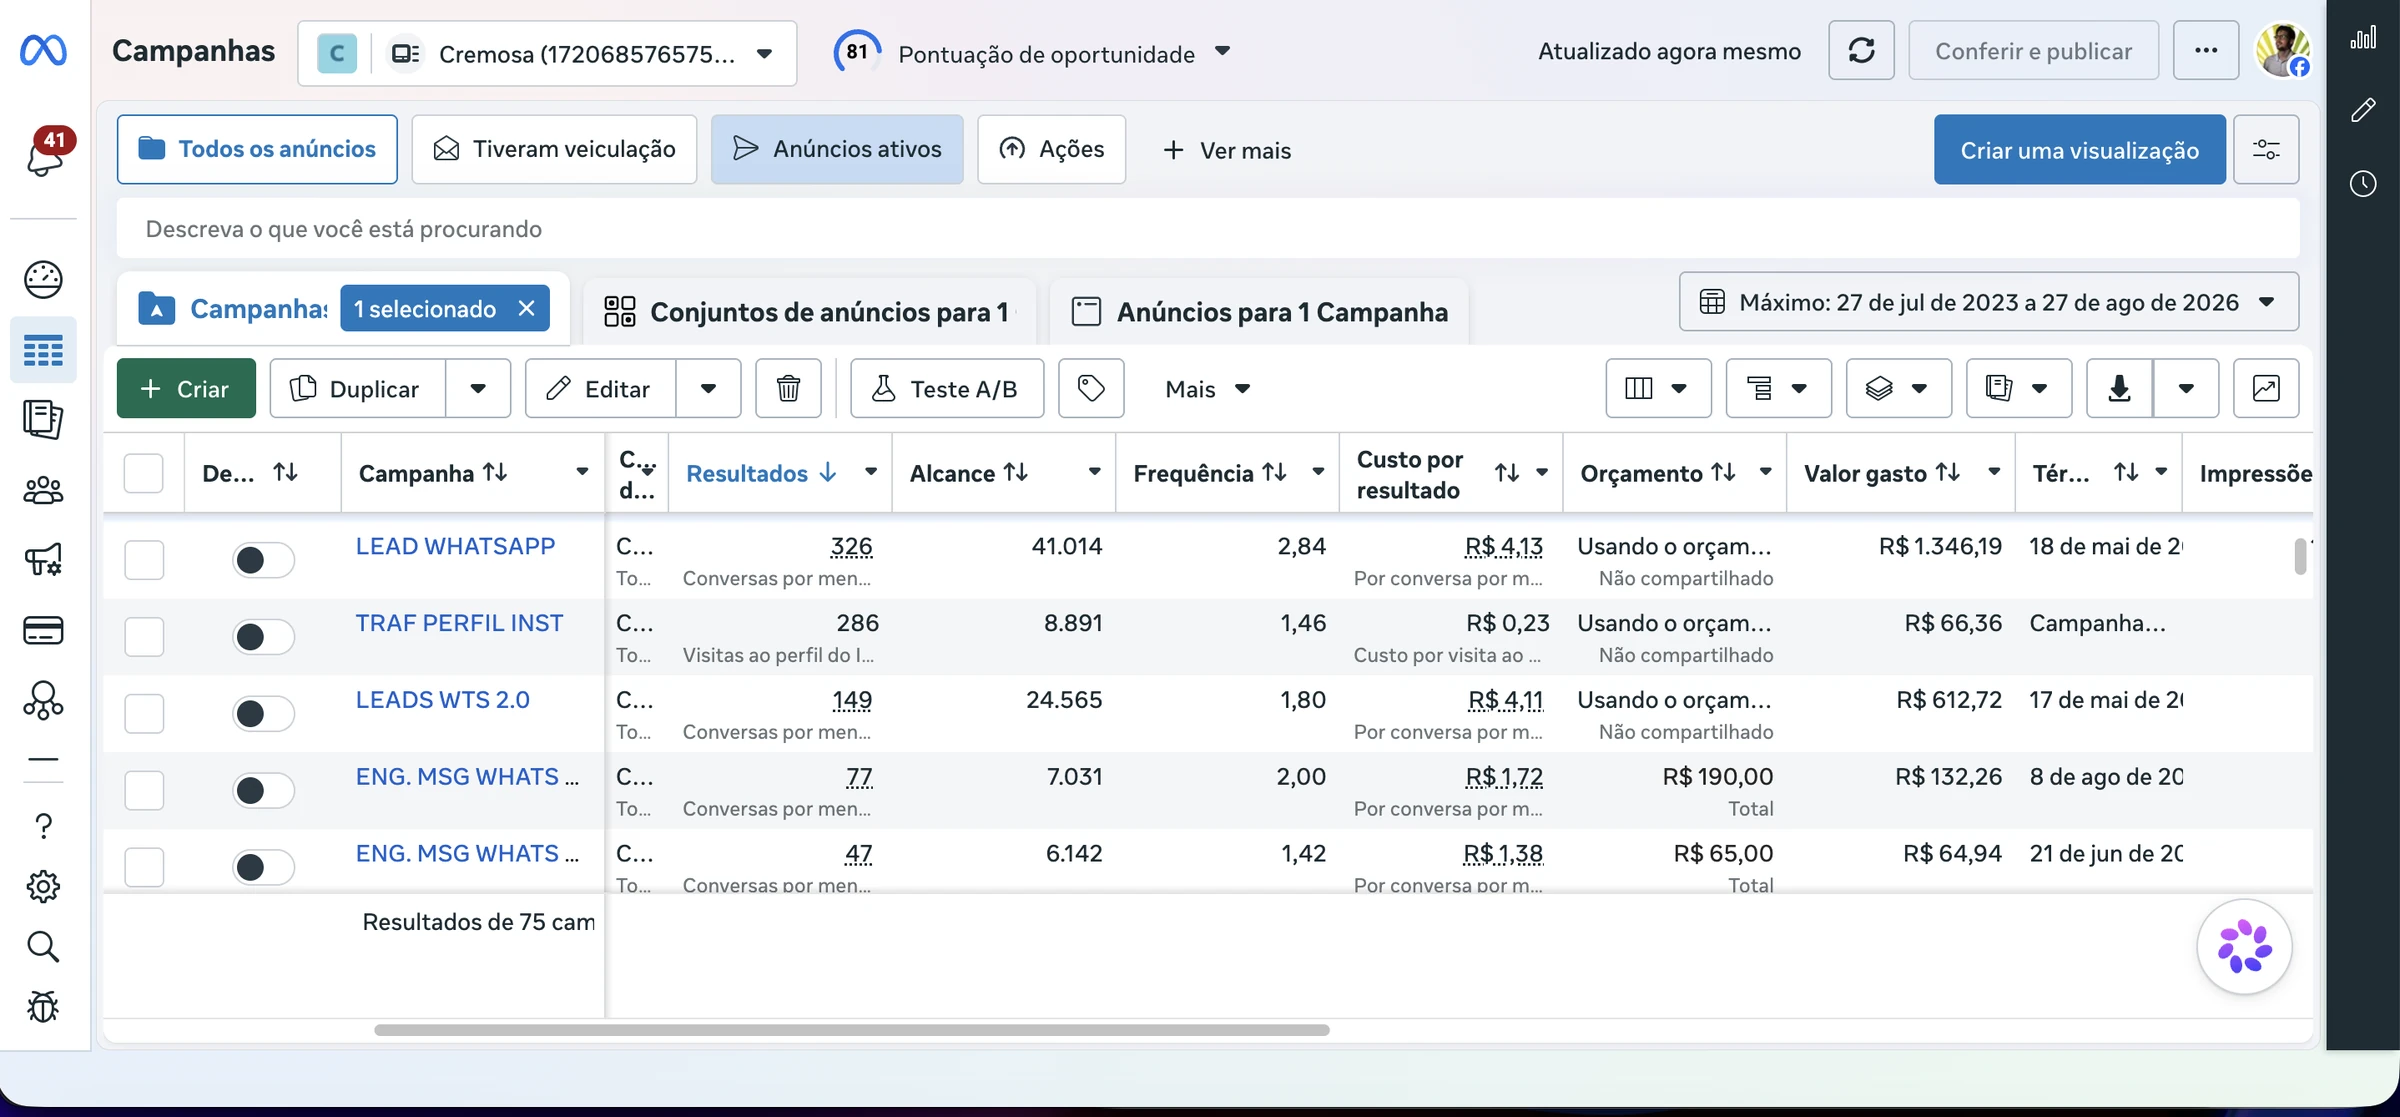Open the ads reporting pages icon in sidebar
Viewport: 2400px width, 1117px height.
(x=43, y=419)
